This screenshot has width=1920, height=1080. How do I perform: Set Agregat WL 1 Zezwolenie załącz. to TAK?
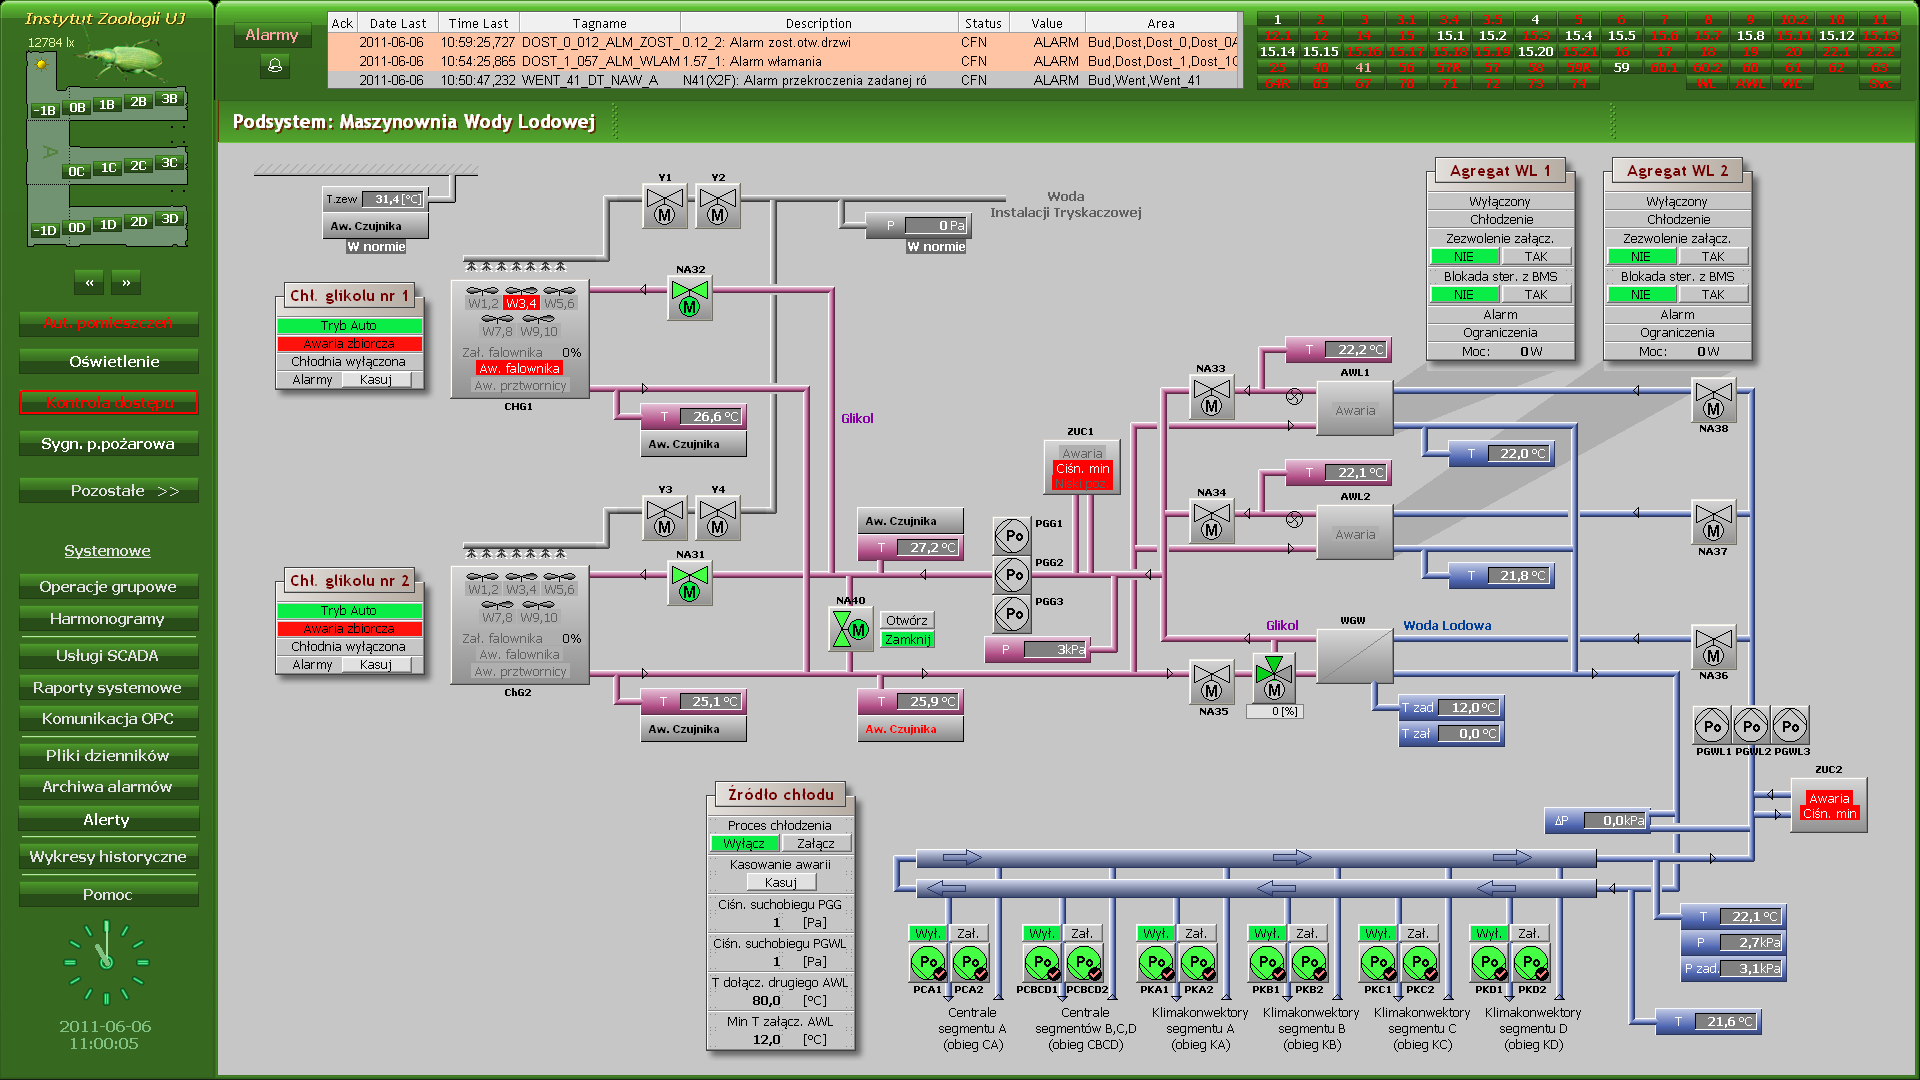1536,257
